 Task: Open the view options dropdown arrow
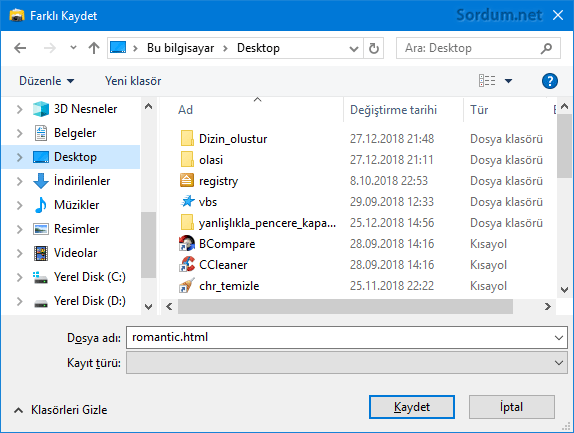508,81
